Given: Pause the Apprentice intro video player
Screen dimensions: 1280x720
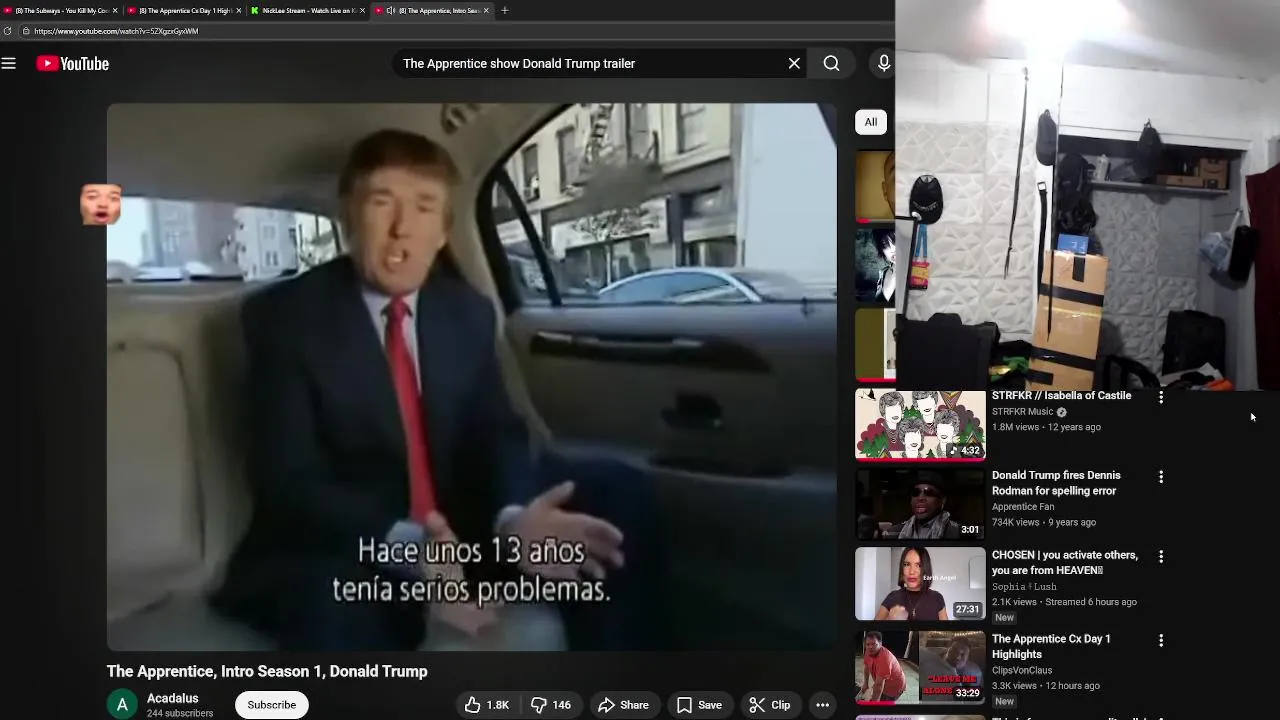Looking at the screenshot, I should point(472,377).
